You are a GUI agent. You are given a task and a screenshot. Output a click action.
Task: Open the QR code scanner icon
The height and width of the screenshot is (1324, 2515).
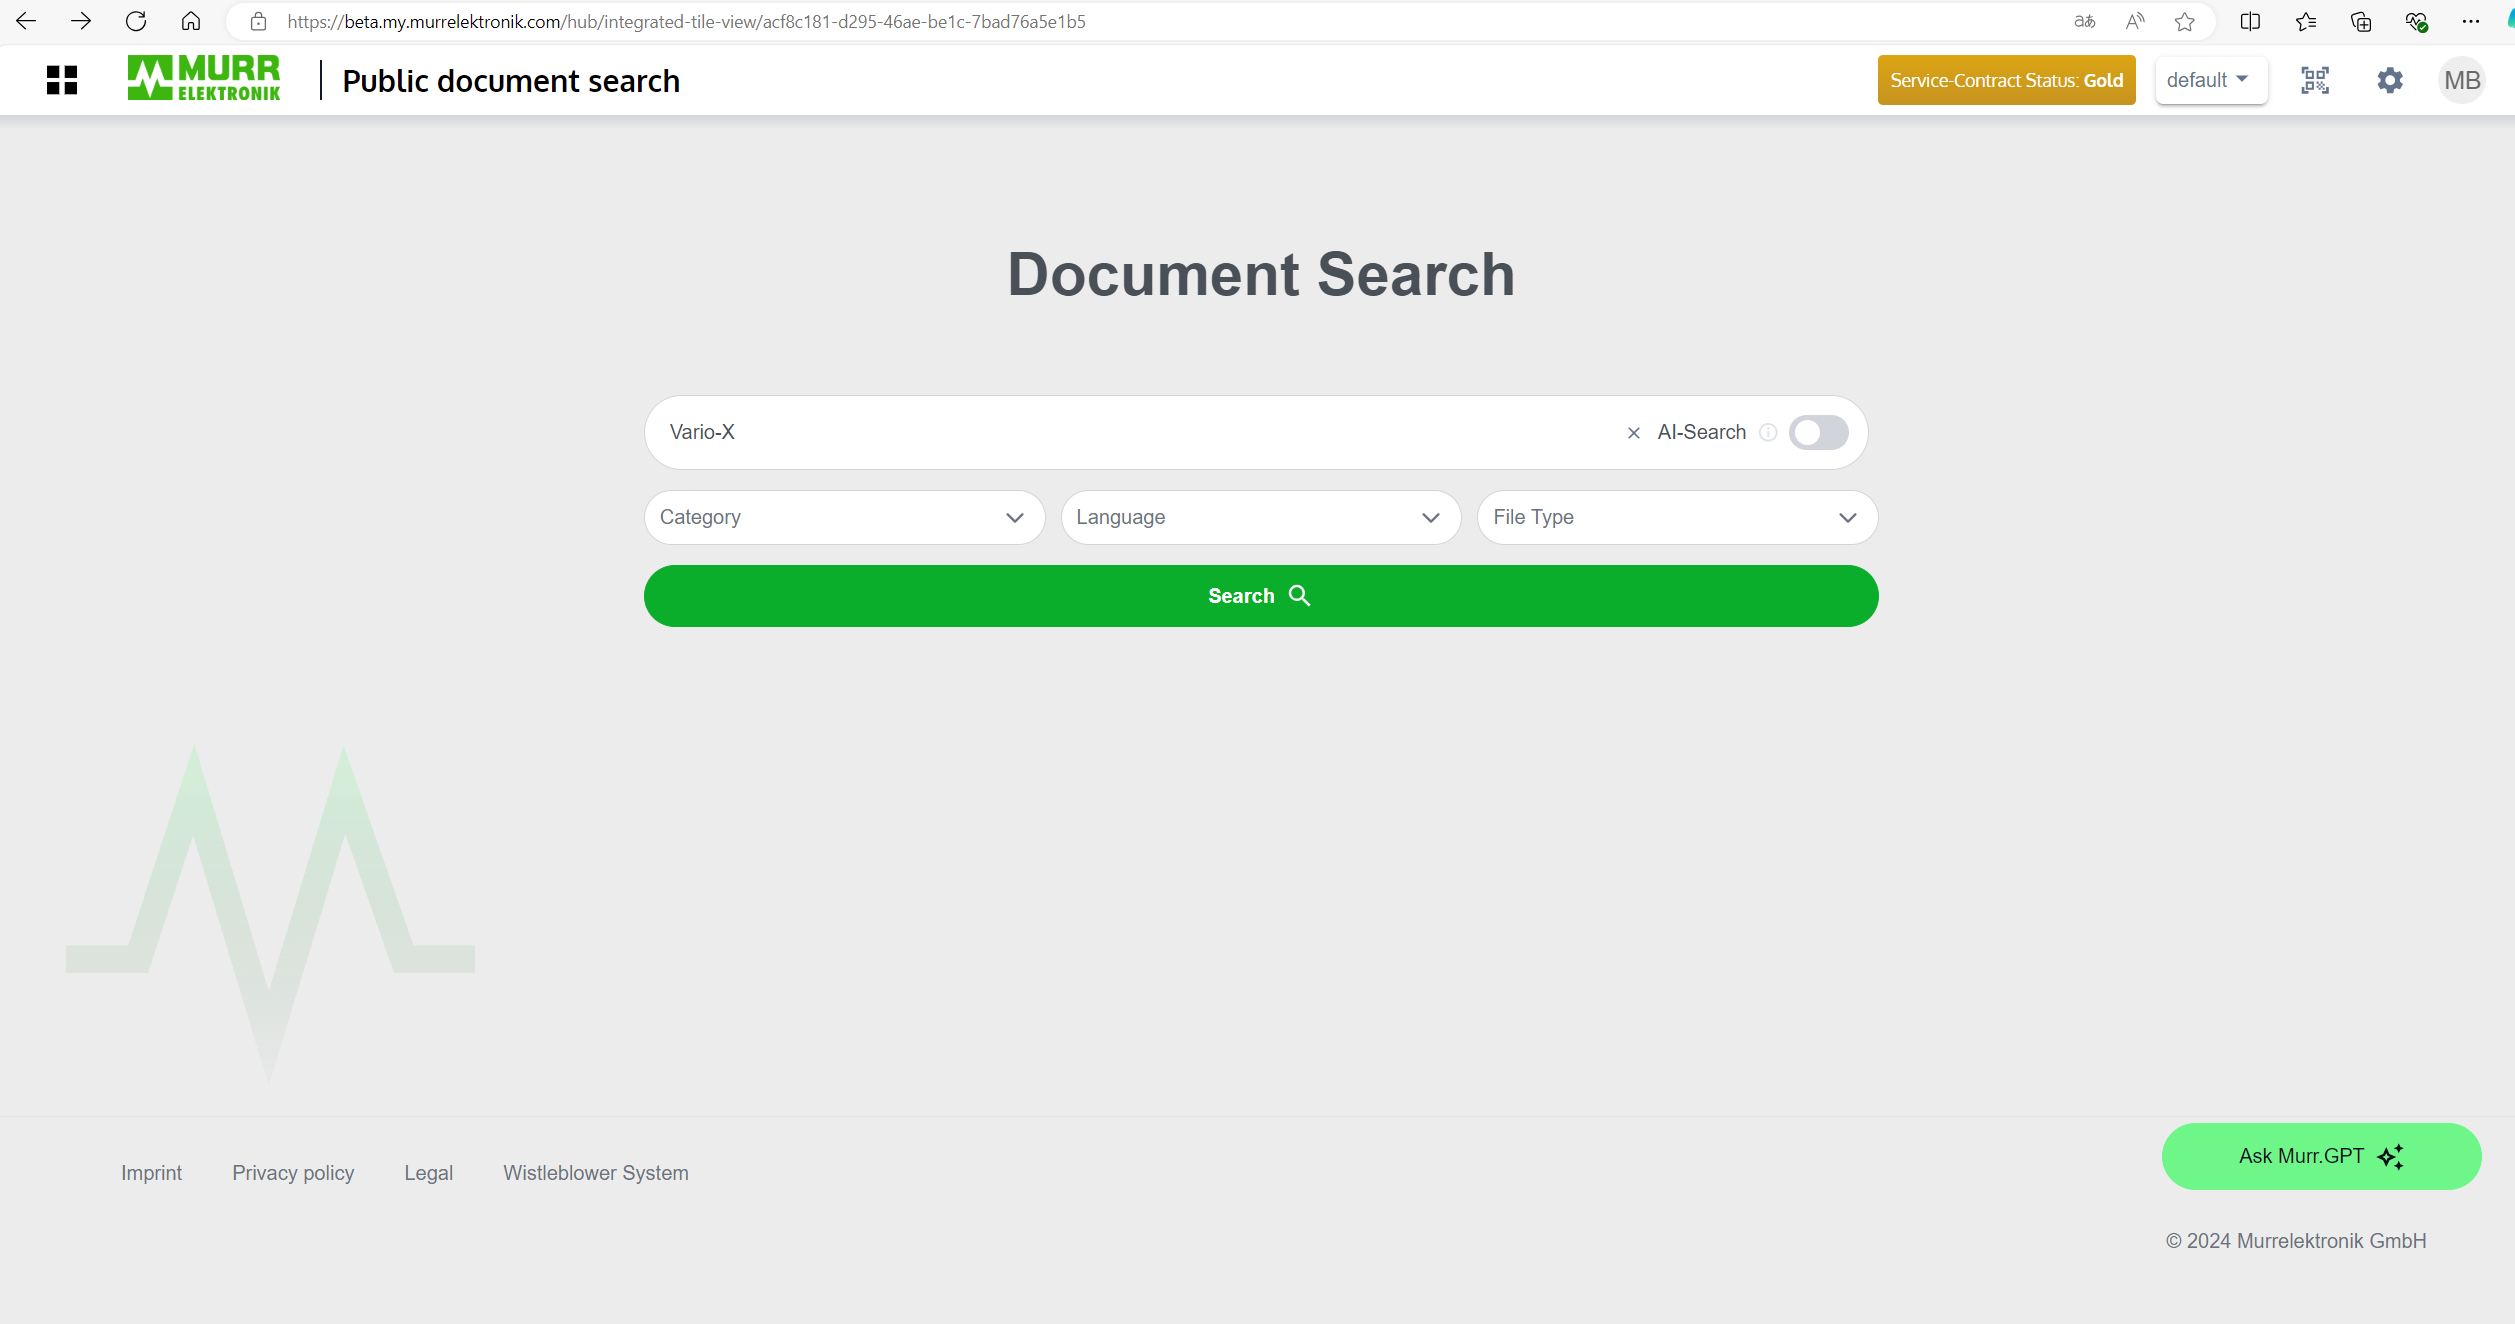click(2315, 80)
